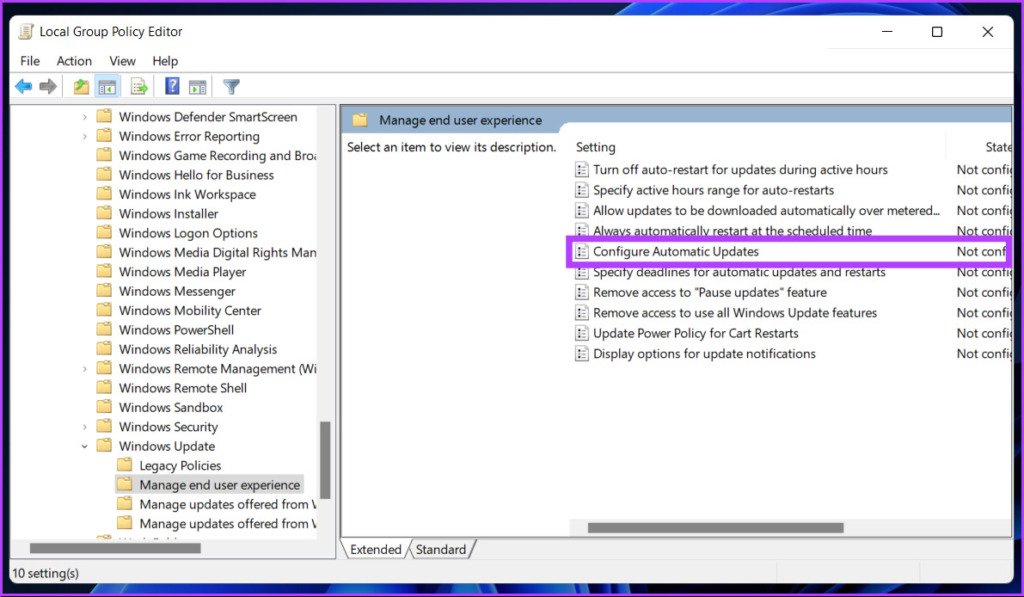Expand the Windows Defender SmartScreen node
The width and height of the screenshot is (1024, 597).
85,117
